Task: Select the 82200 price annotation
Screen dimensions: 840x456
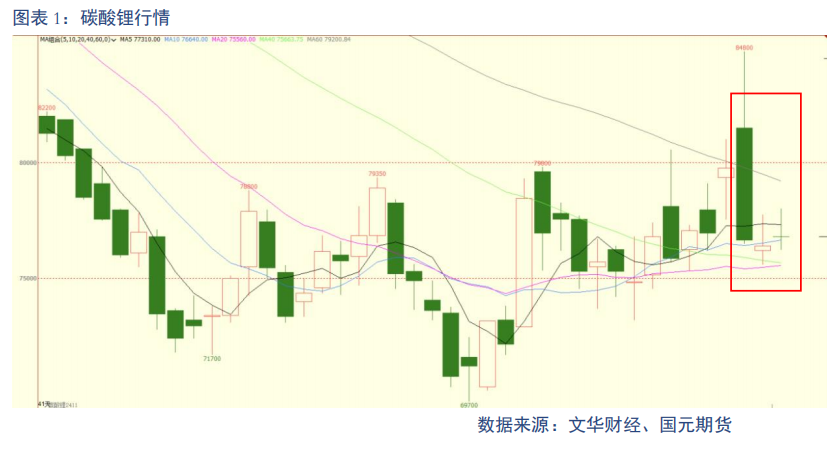Action: pyautogui.click(x=47, y=108)
